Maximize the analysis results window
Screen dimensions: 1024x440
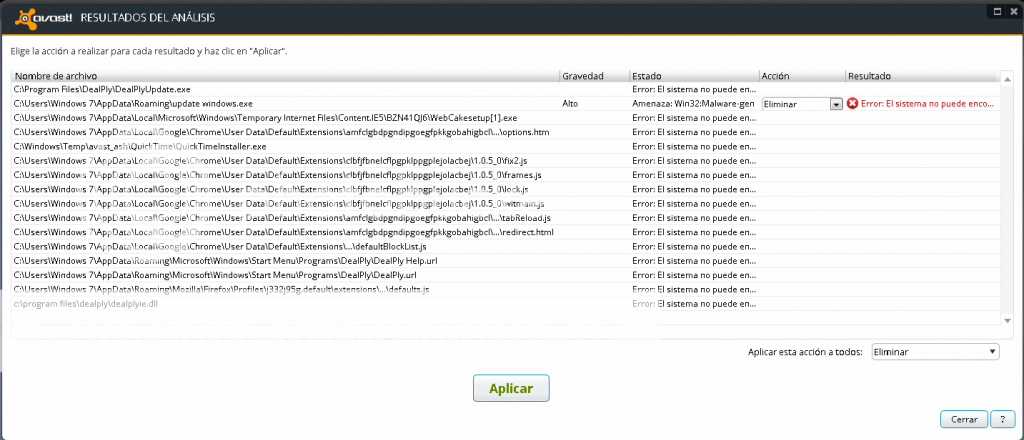click(996, 11)
